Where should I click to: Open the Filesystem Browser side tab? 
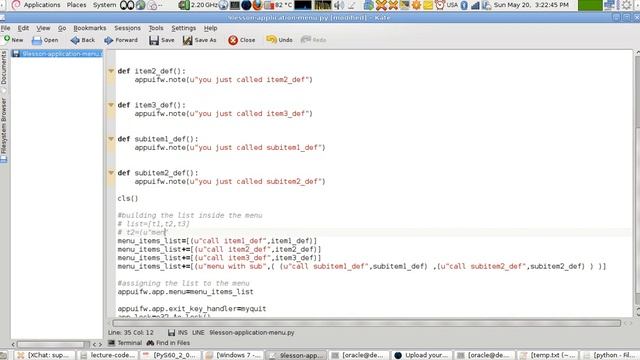click(4, 129)
